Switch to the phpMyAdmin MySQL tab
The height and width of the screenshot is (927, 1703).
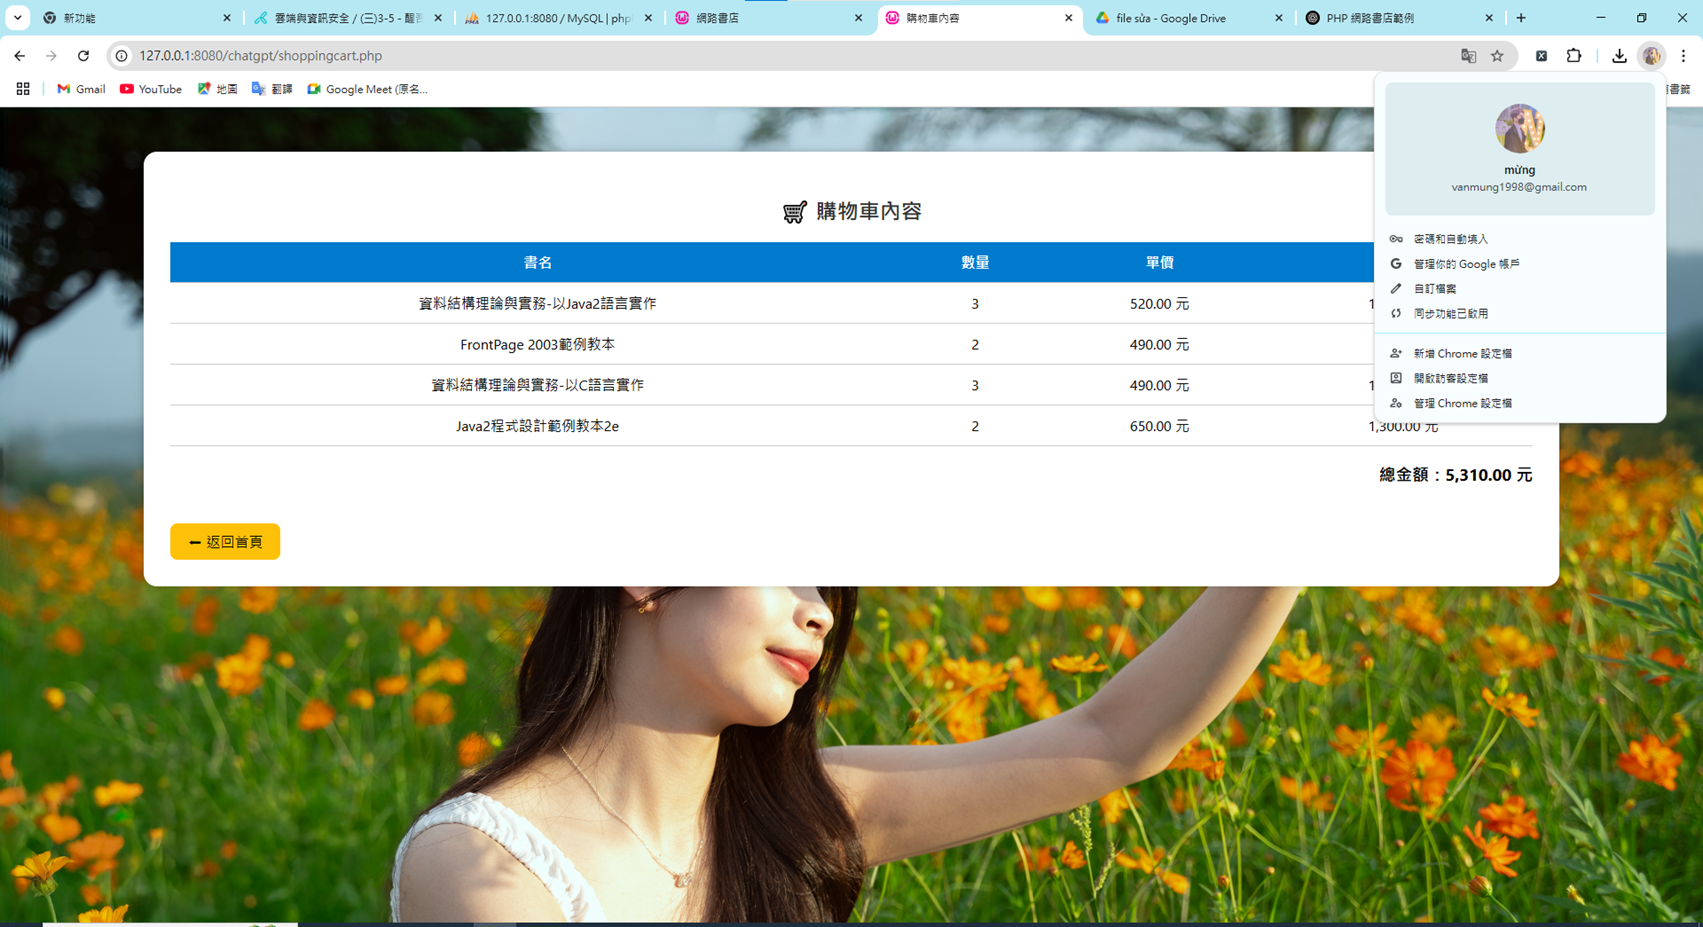(x=557, y=18)
